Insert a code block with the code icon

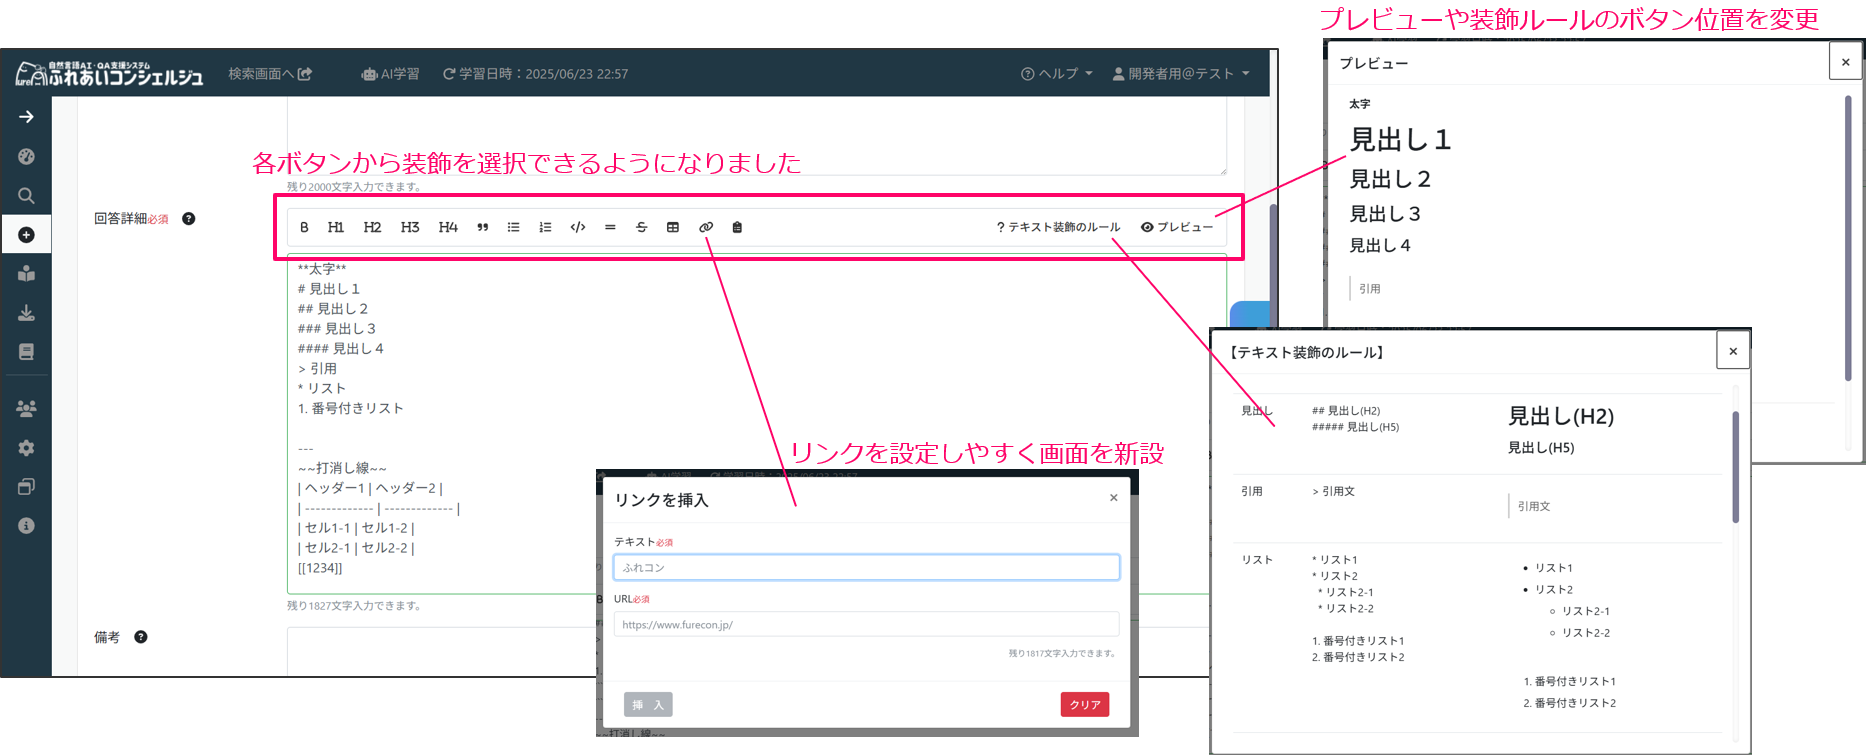pyautogui.click(x=577, y=228)
